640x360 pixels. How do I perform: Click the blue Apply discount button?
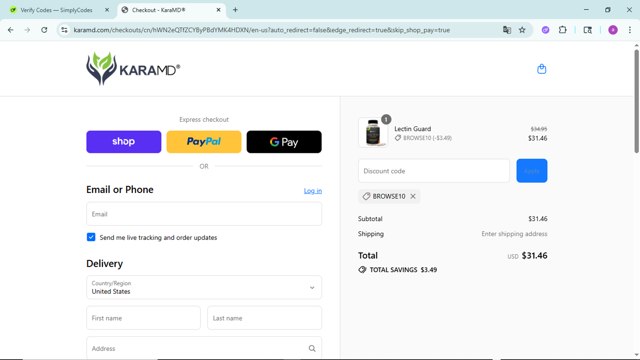531,171
